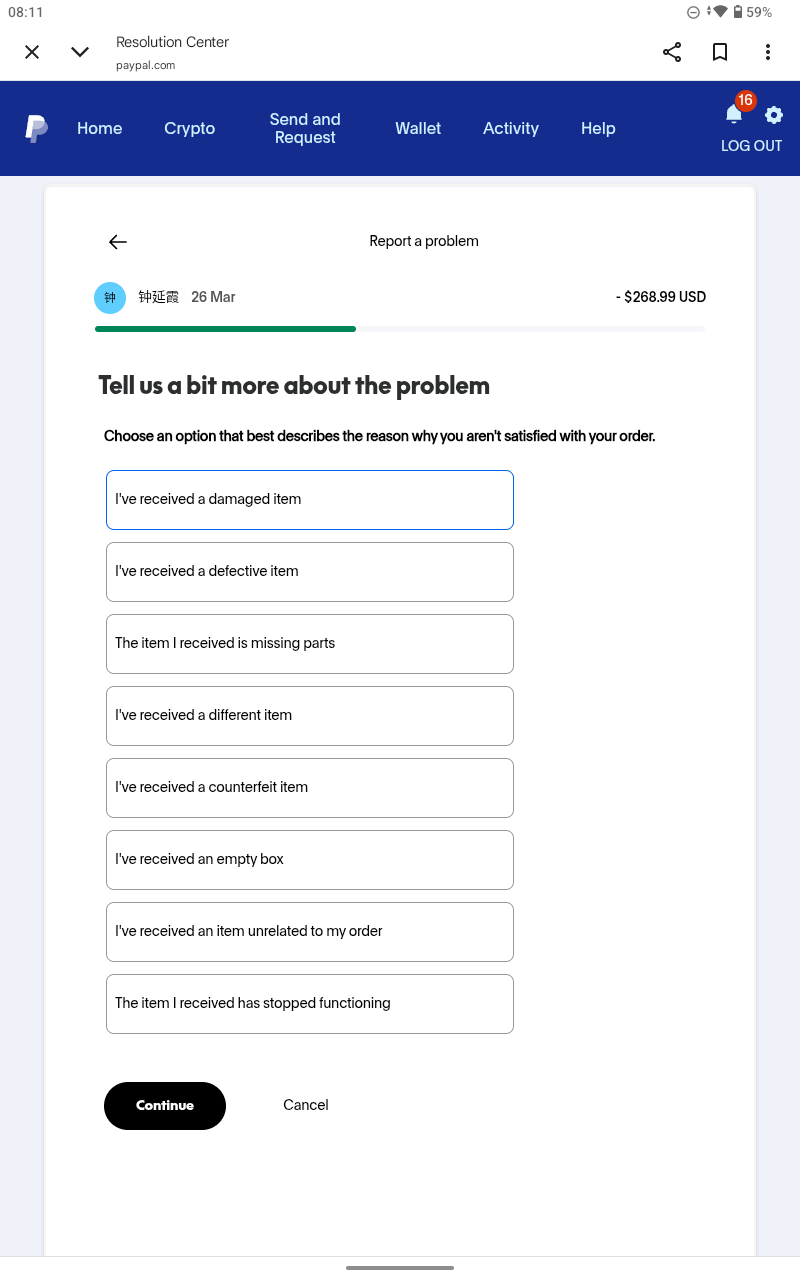Go to the Wallet page
This screenshot has width=800, height=1280.
[x=418, y=128]
